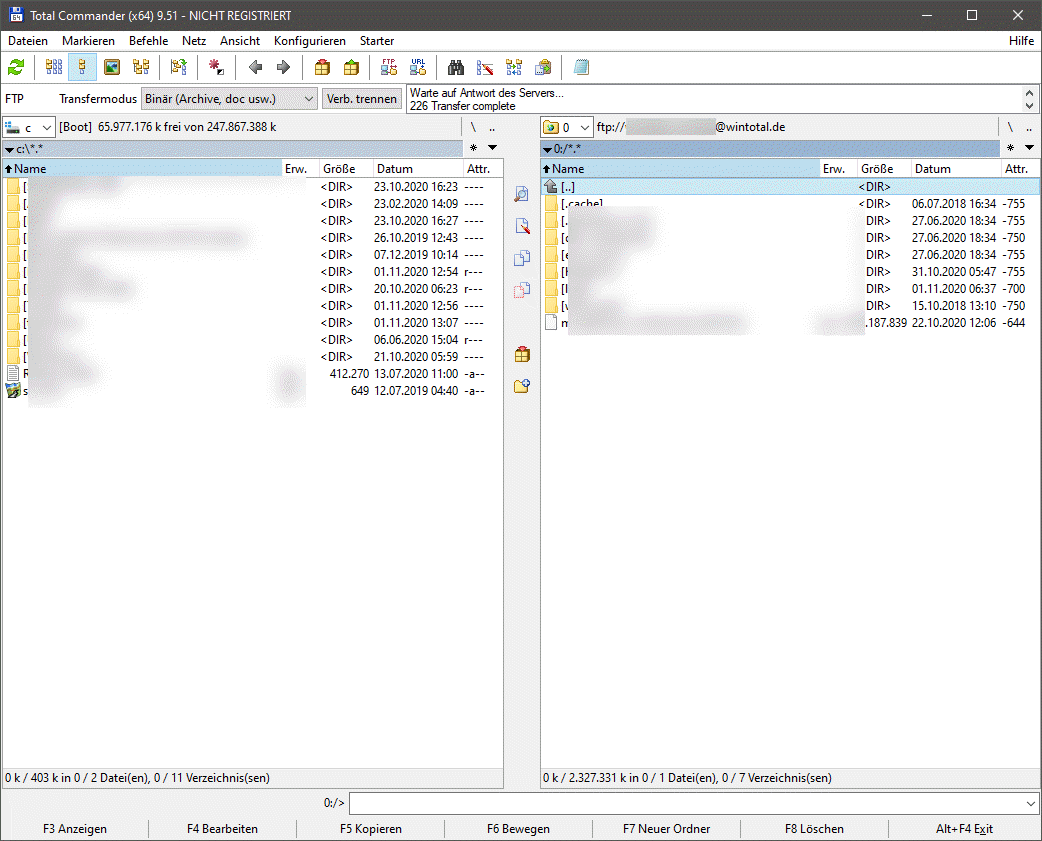The height and width of the screenshot is (841, 1042).
Task: Sort right panel by Attr. column
Action: point(1019,169)
